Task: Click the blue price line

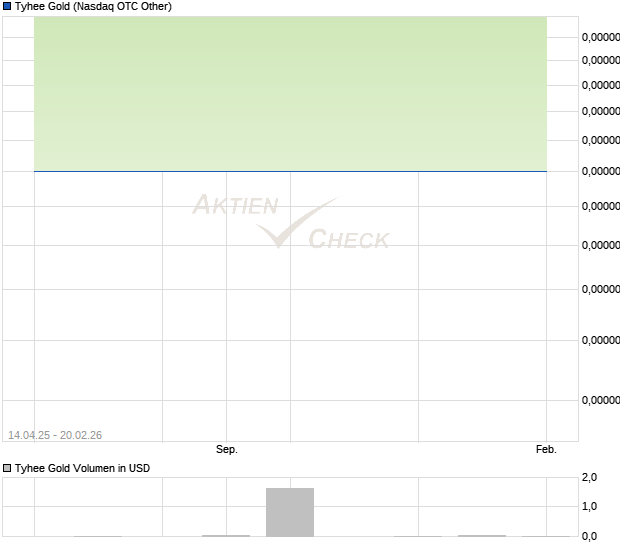Action: tap(290, 171)
